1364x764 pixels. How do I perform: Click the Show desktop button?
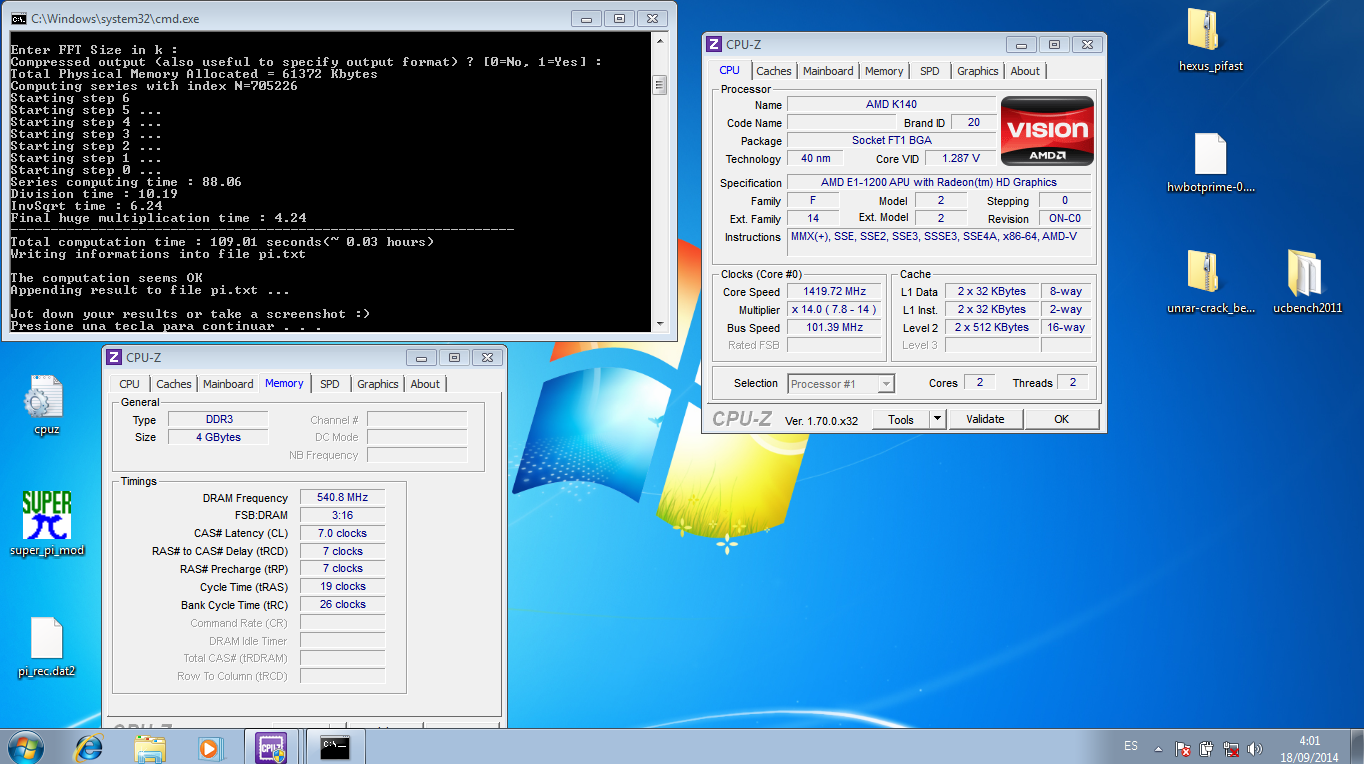tap(1357, 747)
